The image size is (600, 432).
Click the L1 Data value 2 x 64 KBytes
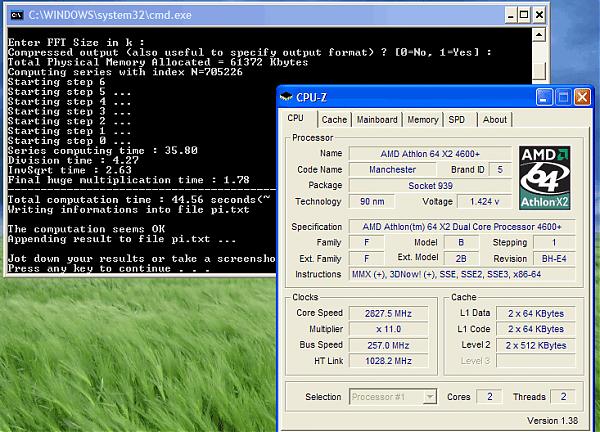point(536,313)
